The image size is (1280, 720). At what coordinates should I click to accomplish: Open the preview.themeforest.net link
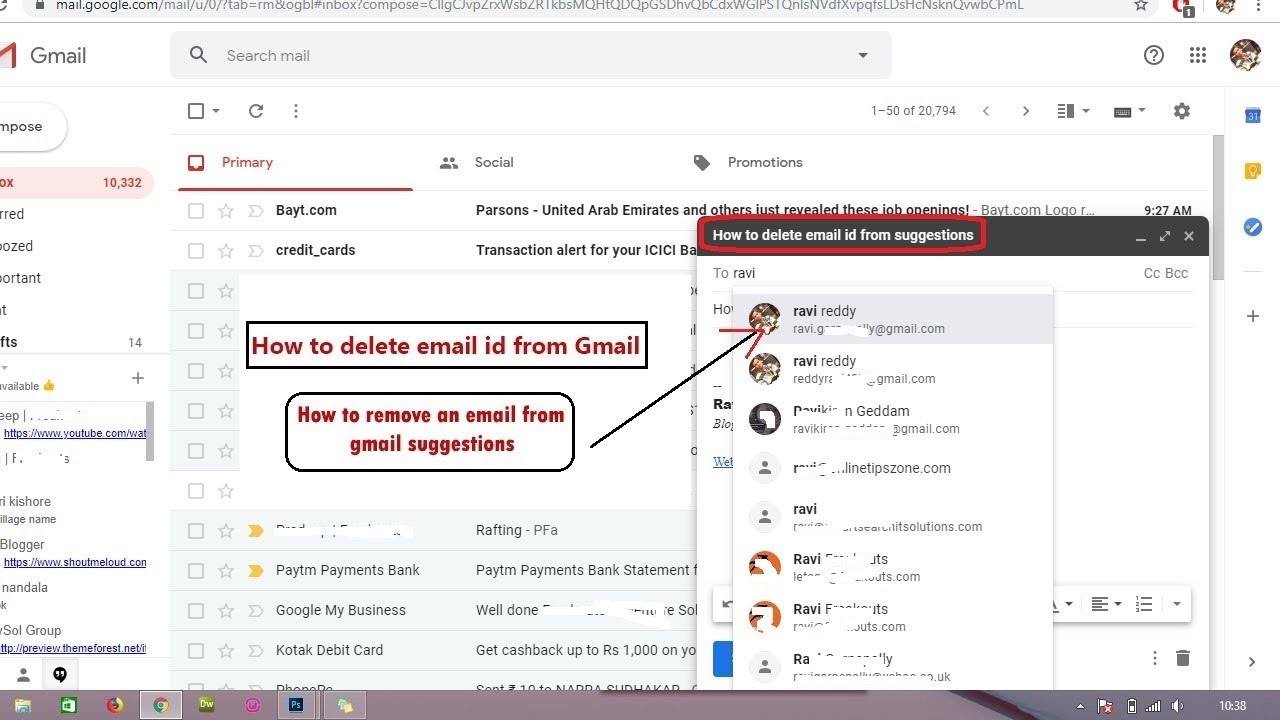pyautogui.click(x=73, y=648)
